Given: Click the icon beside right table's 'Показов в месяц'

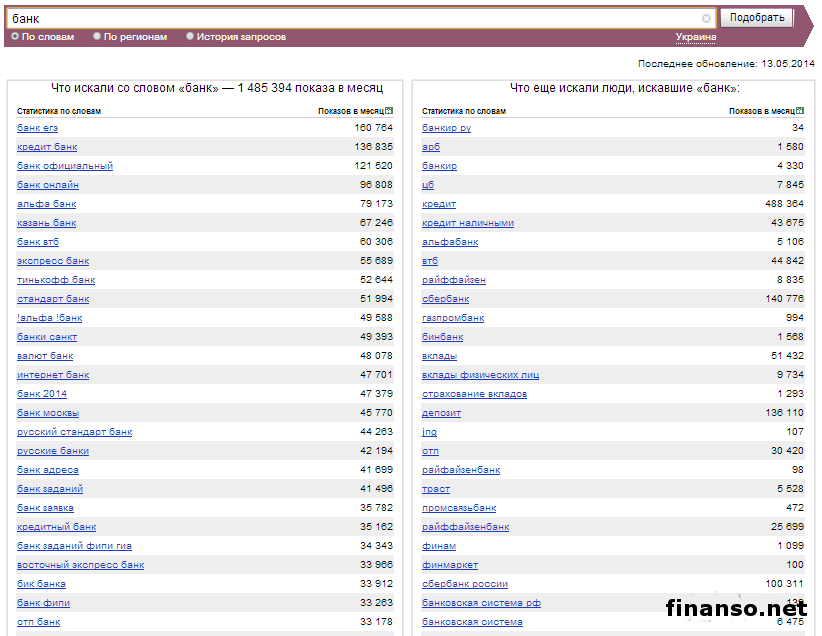Looking at the screenshot, I should (800, 111).
